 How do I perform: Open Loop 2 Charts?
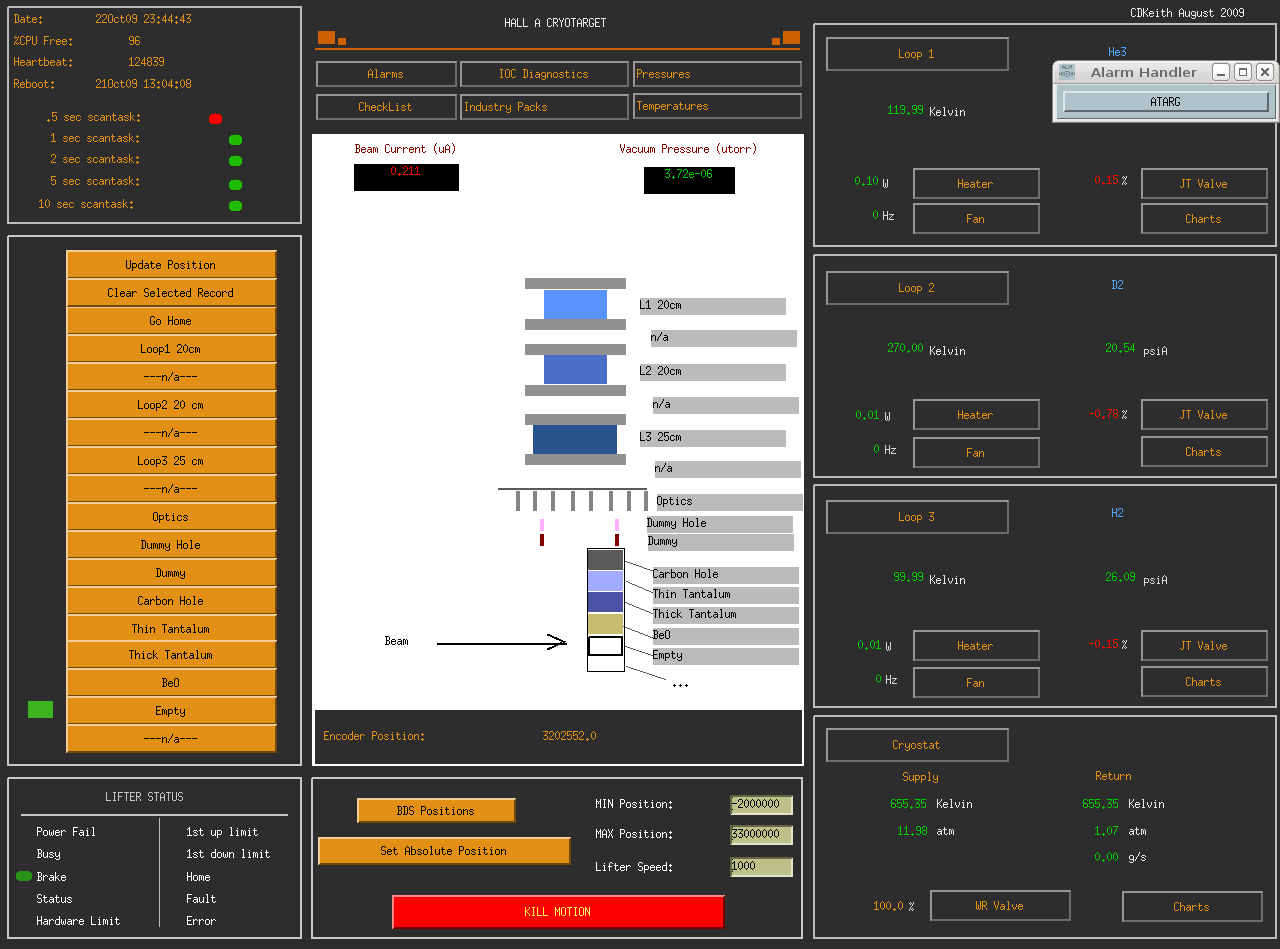(x=1204, y=452)
